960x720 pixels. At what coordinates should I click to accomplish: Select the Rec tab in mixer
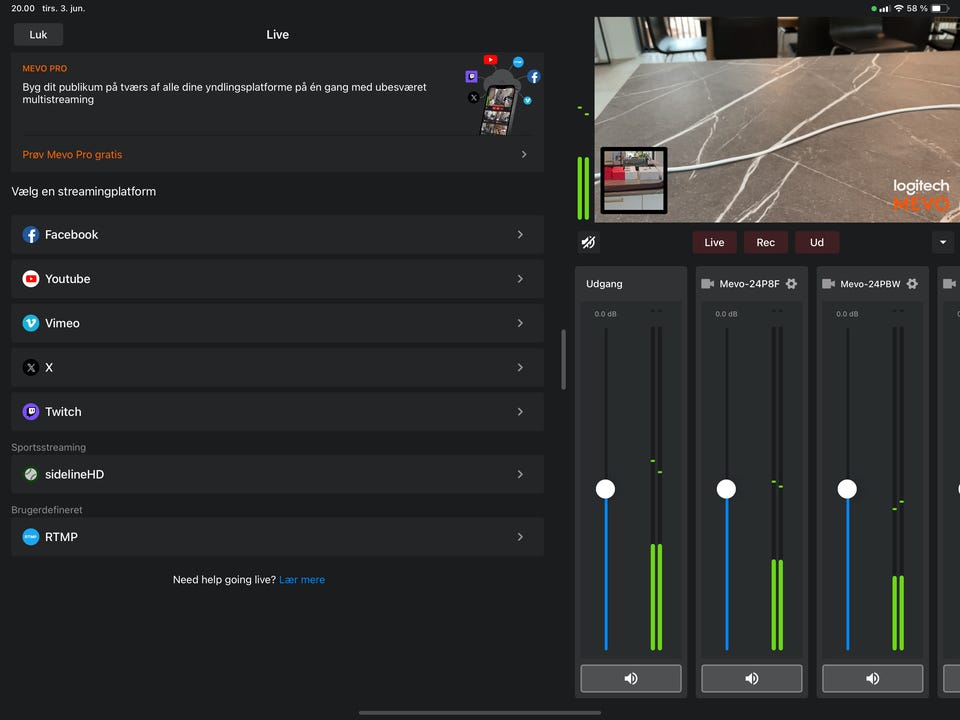tap(765, 242)
